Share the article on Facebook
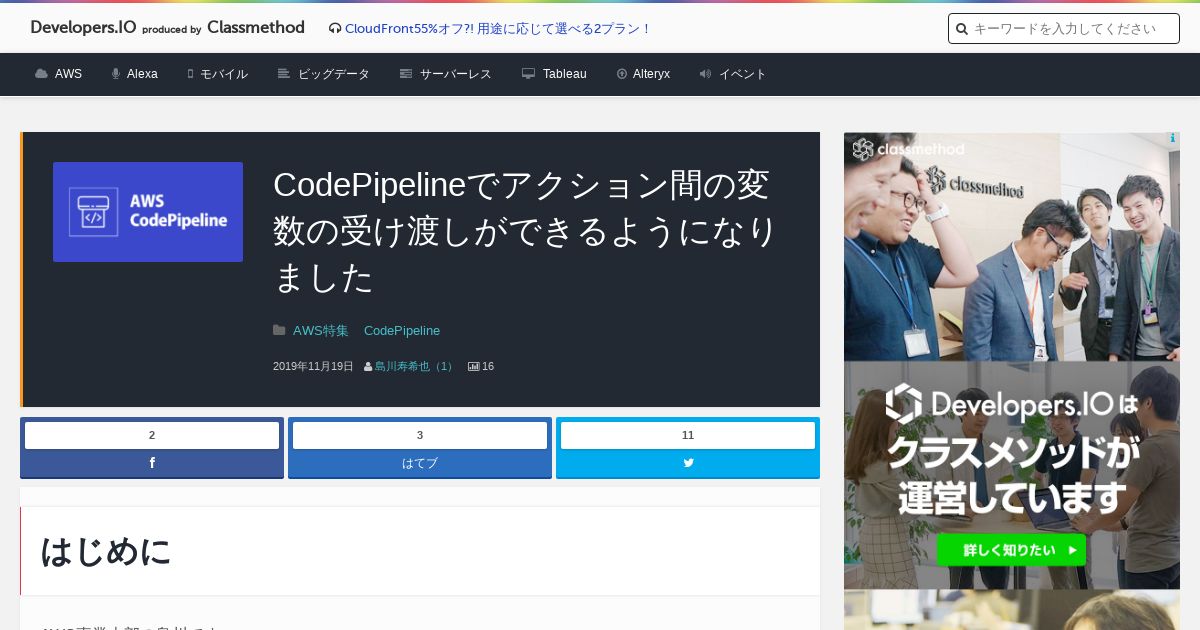1200x630 pixels. [x=152, y=463]
